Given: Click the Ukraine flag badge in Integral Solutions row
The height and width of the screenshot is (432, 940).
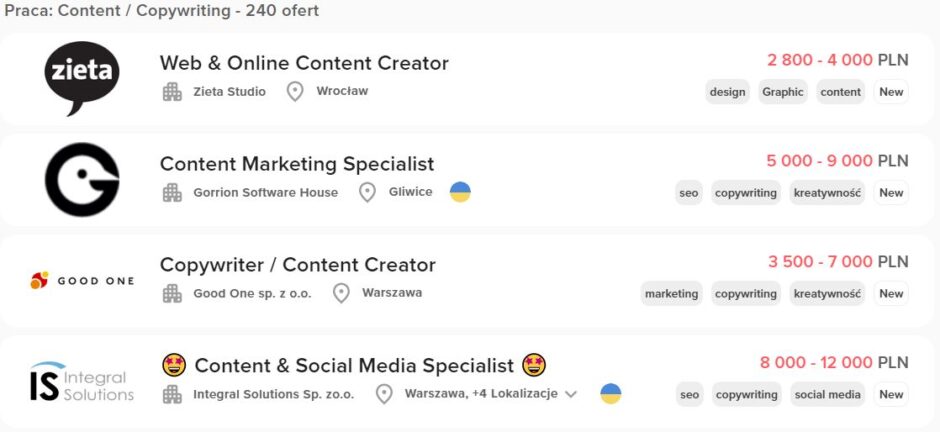Looking at the screenshot, I should (611, 394).
